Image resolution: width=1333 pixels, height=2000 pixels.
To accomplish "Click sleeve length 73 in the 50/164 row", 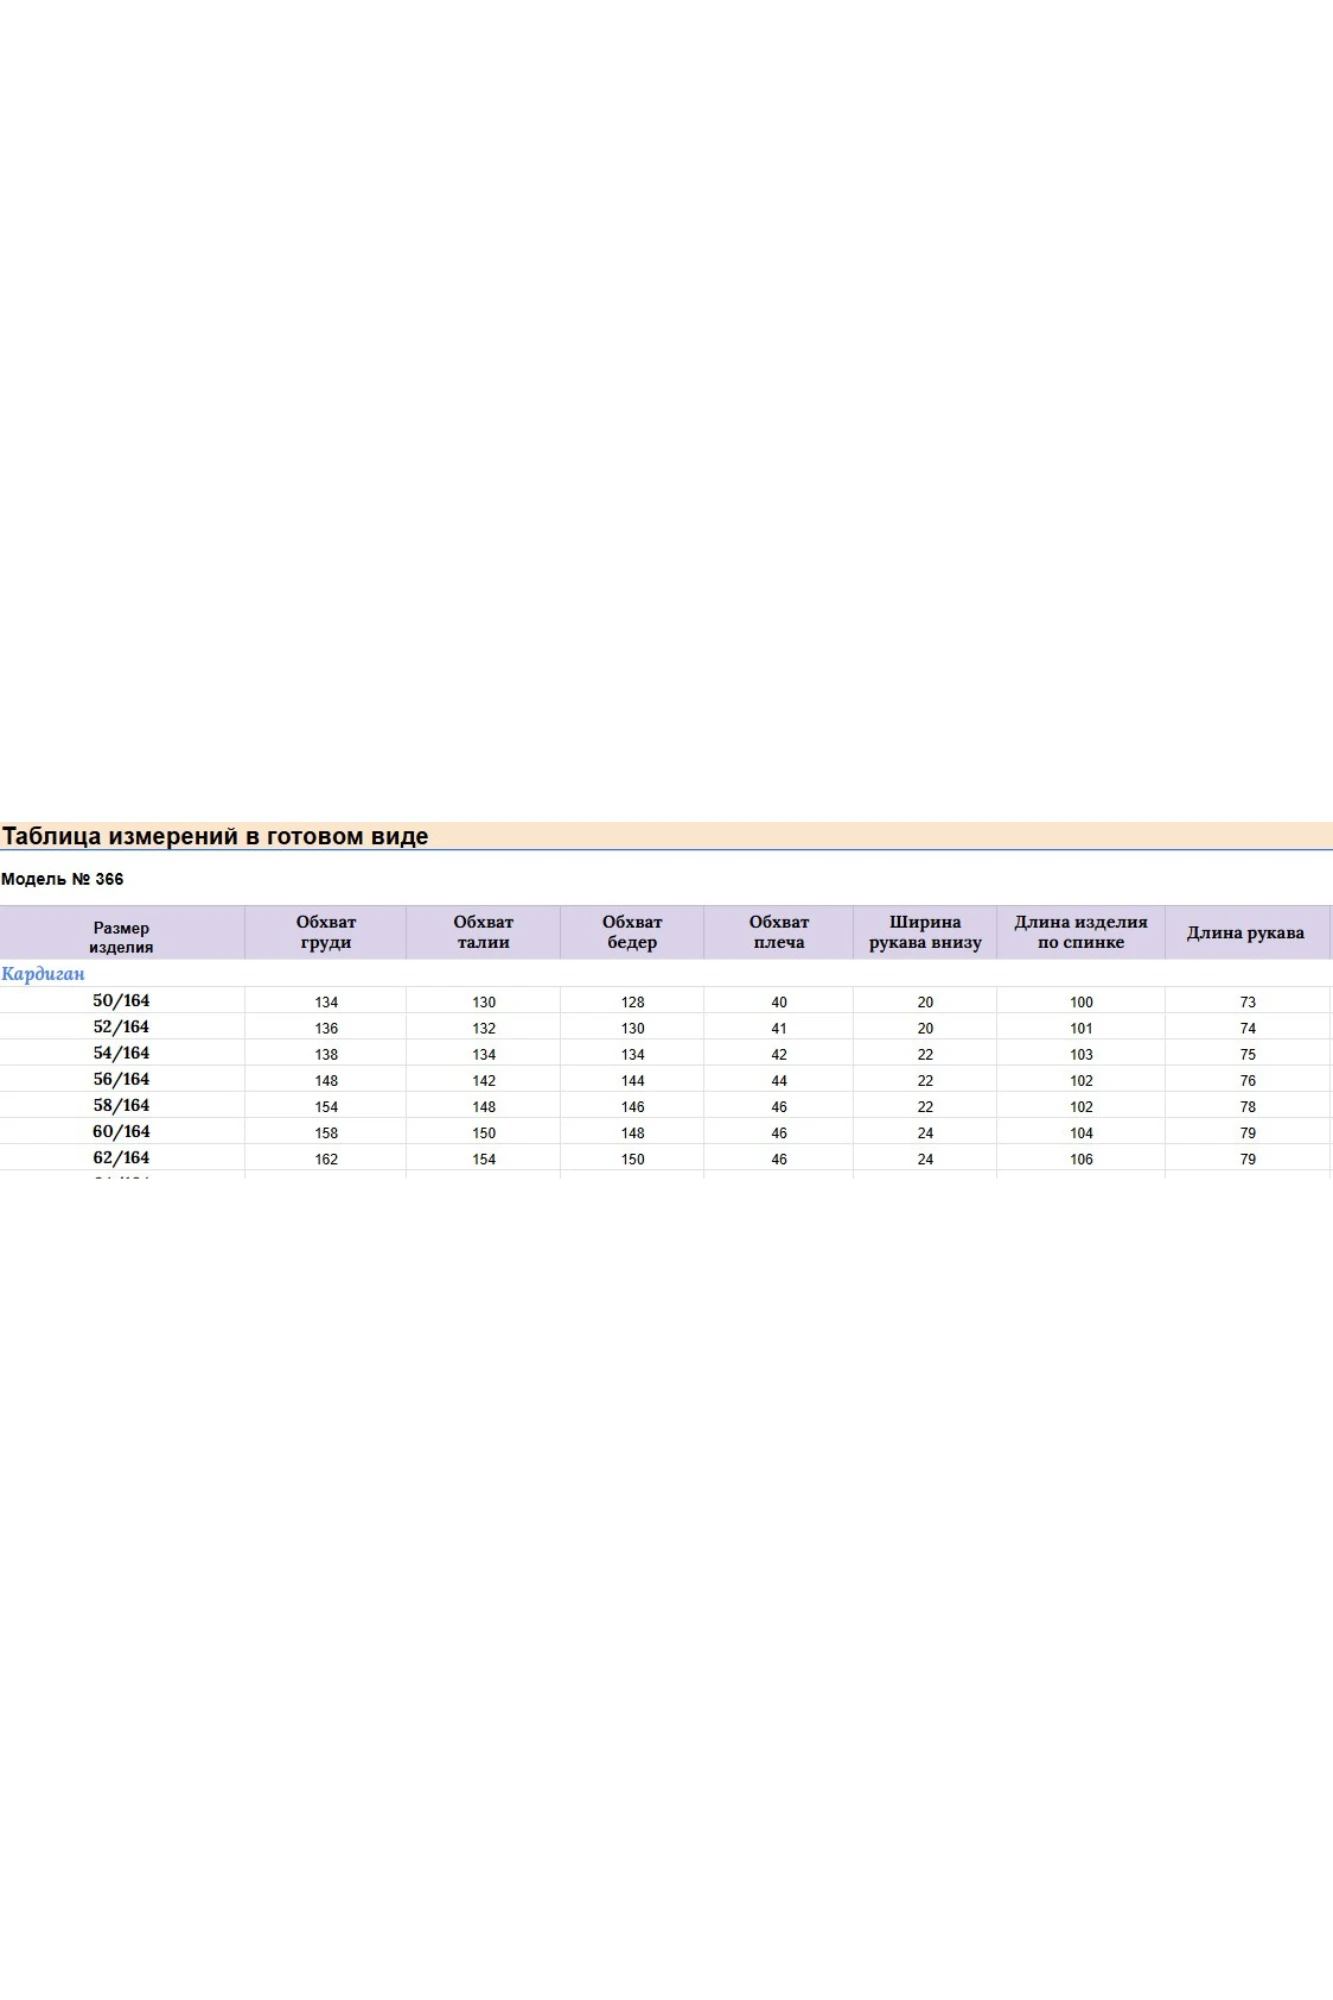I will coord(1248,1002).
